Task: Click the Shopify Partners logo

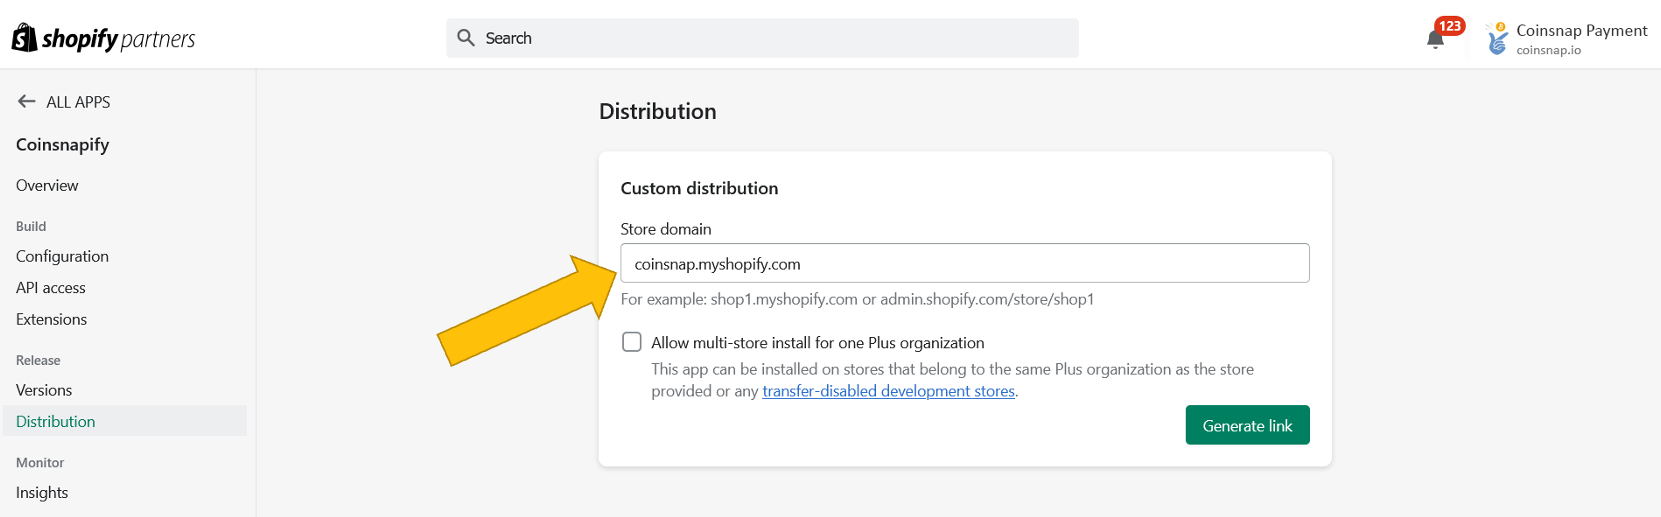Action: pos(103,38)
